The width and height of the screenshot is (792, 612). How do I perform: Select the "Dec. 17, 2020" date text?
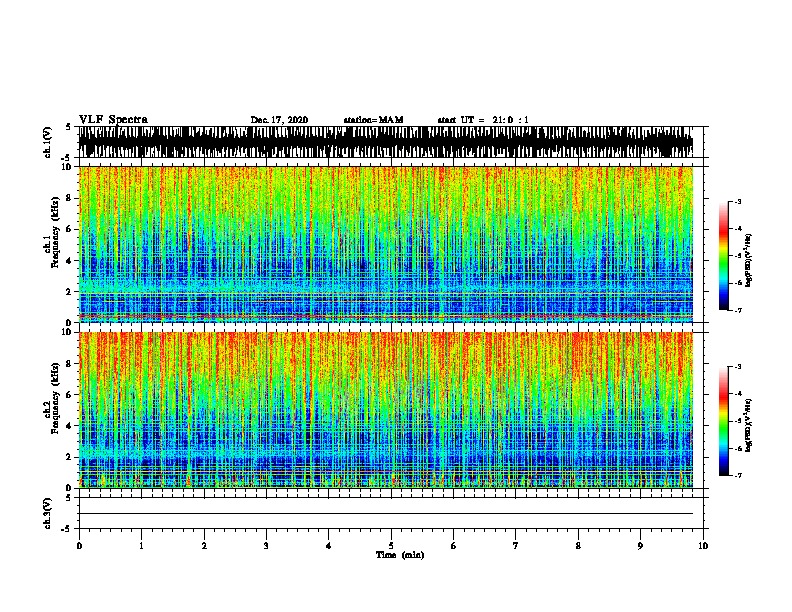point(279,120)
